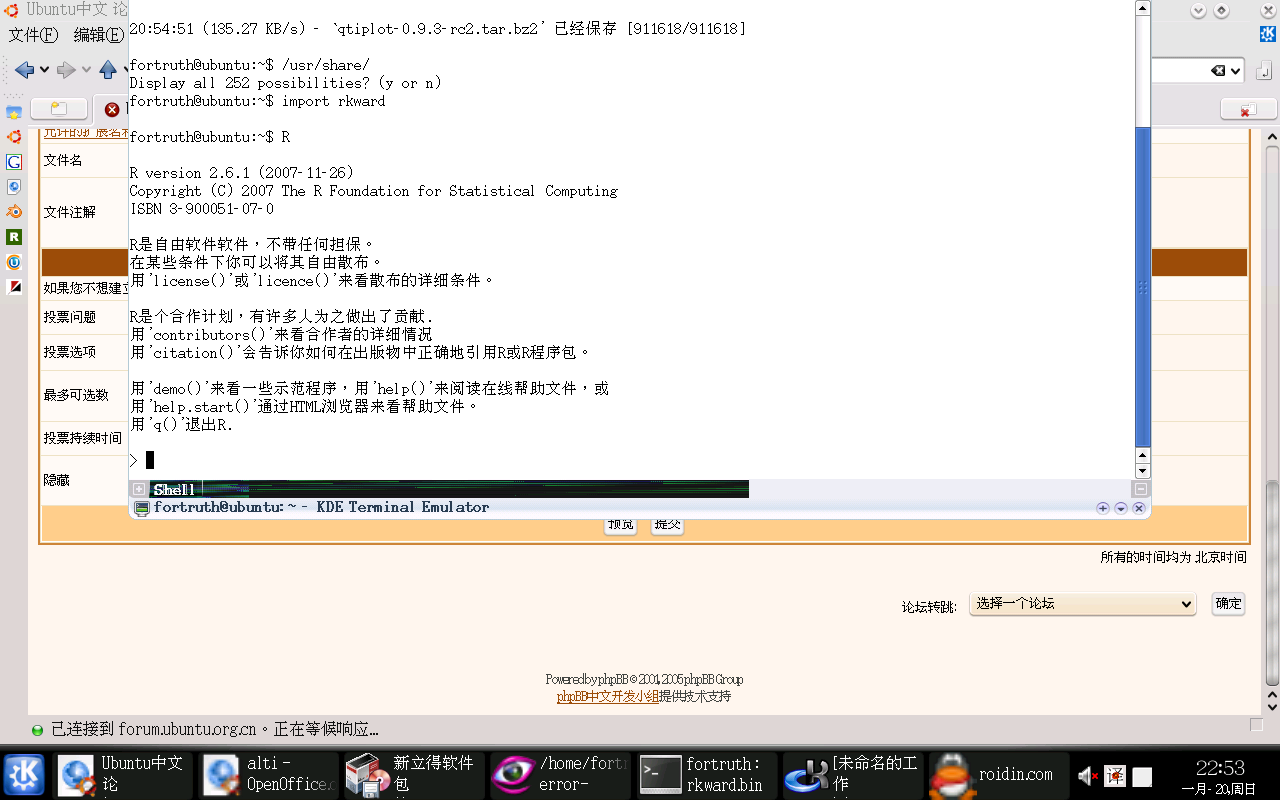Switch to /home/fort error- taskbar window
The height and width of the screenshot is (800, 1280).
click(x=560, y=774)
